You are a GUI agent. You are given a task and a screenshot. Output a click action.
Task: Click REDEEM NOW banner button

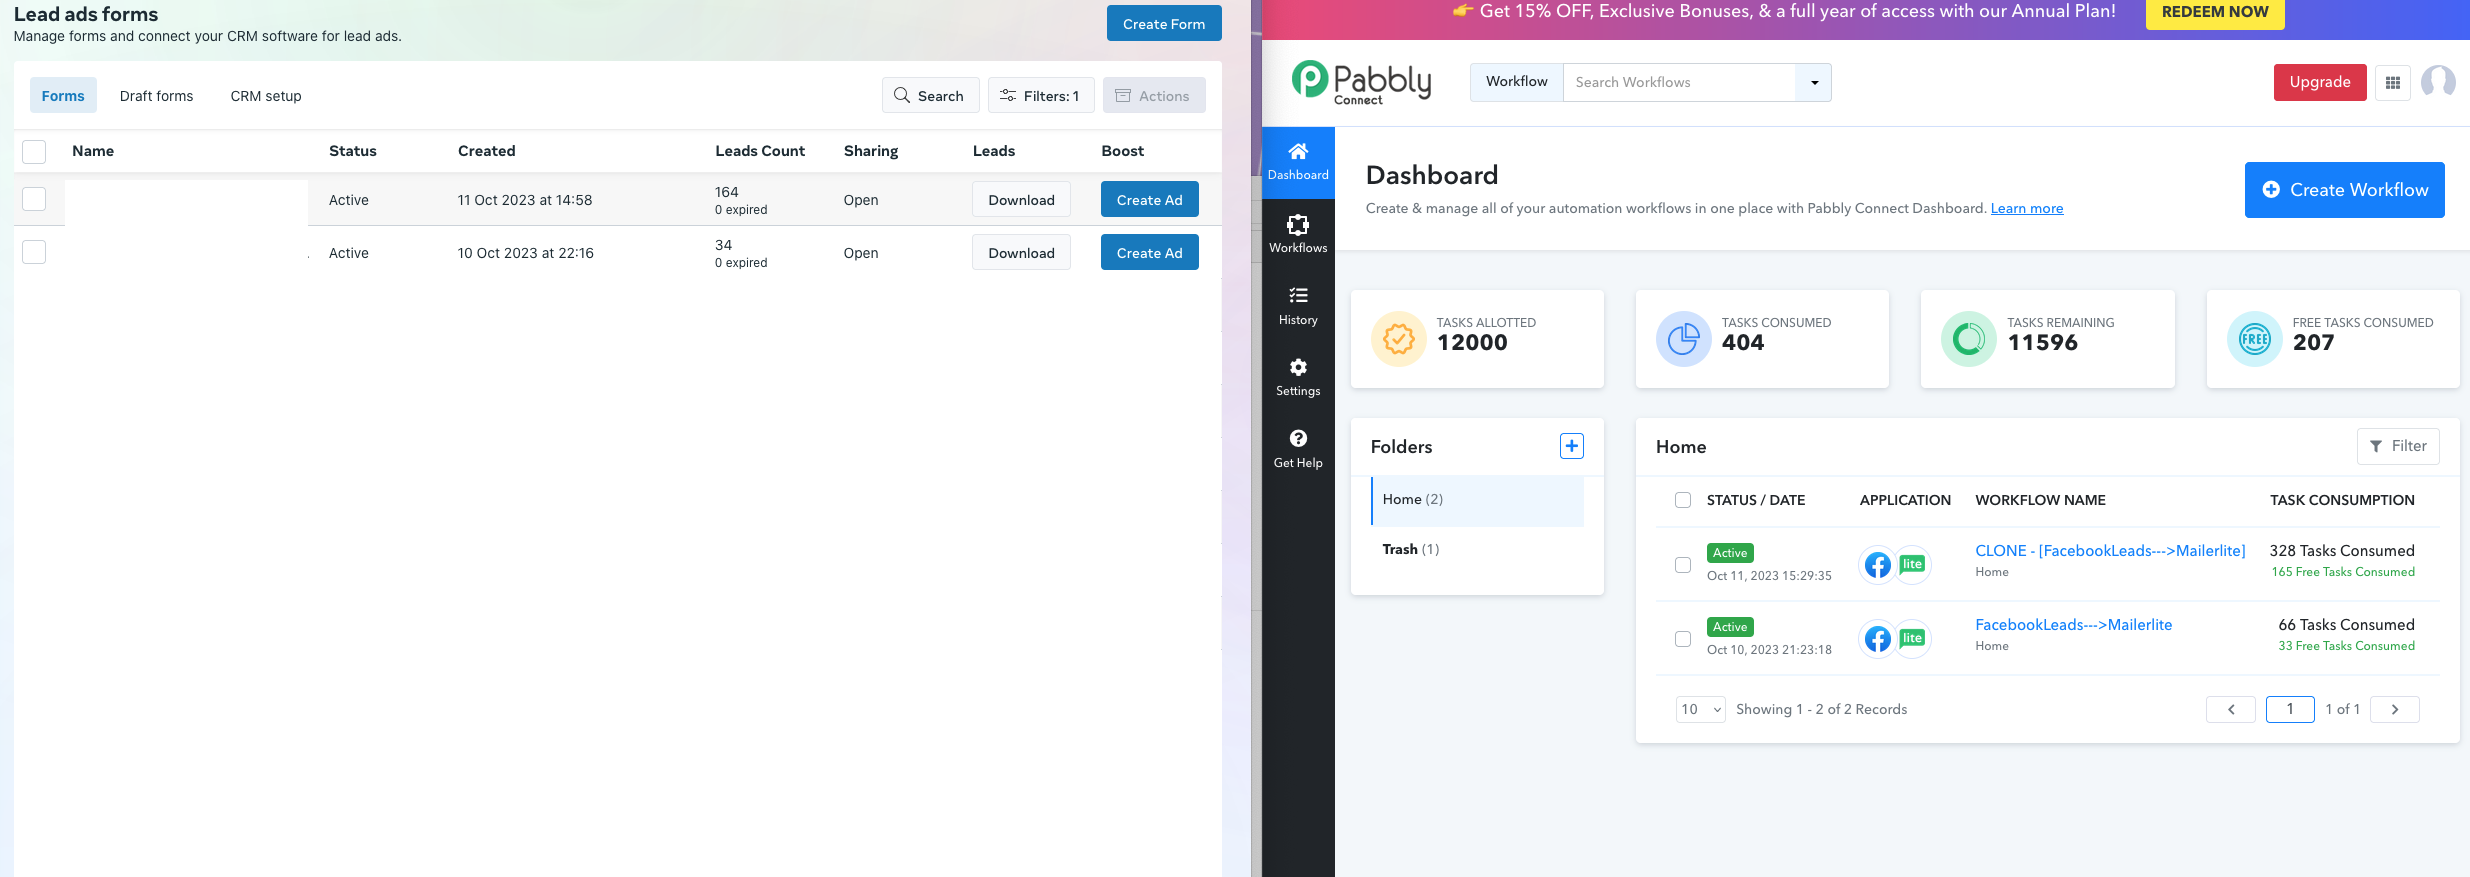click(2215, 13)
